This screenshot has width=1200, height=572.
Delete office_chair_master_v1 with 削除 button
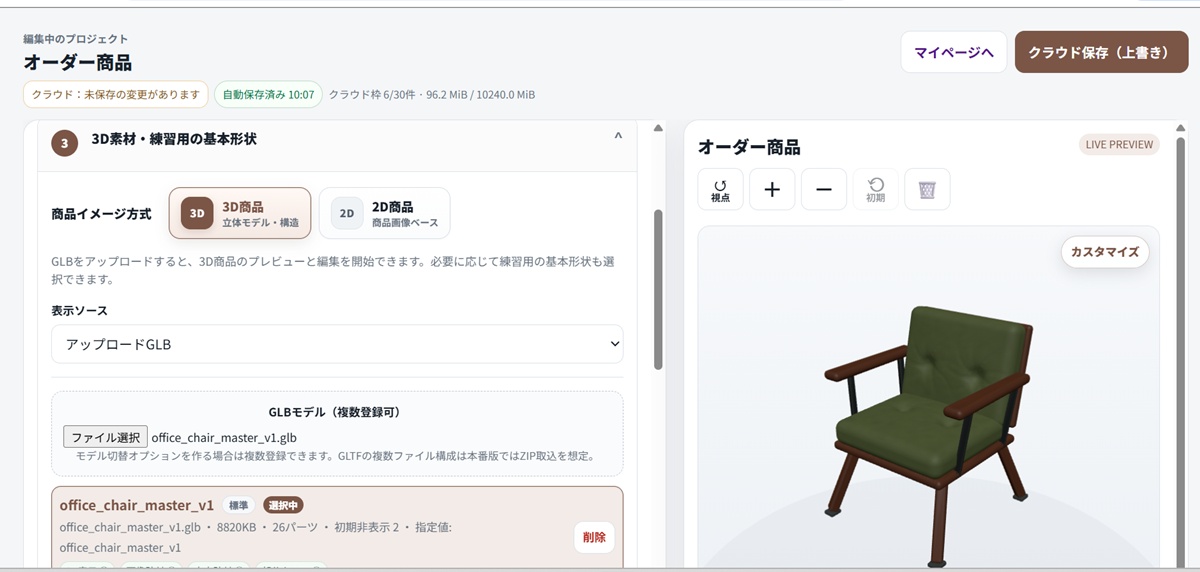(594, 537)
